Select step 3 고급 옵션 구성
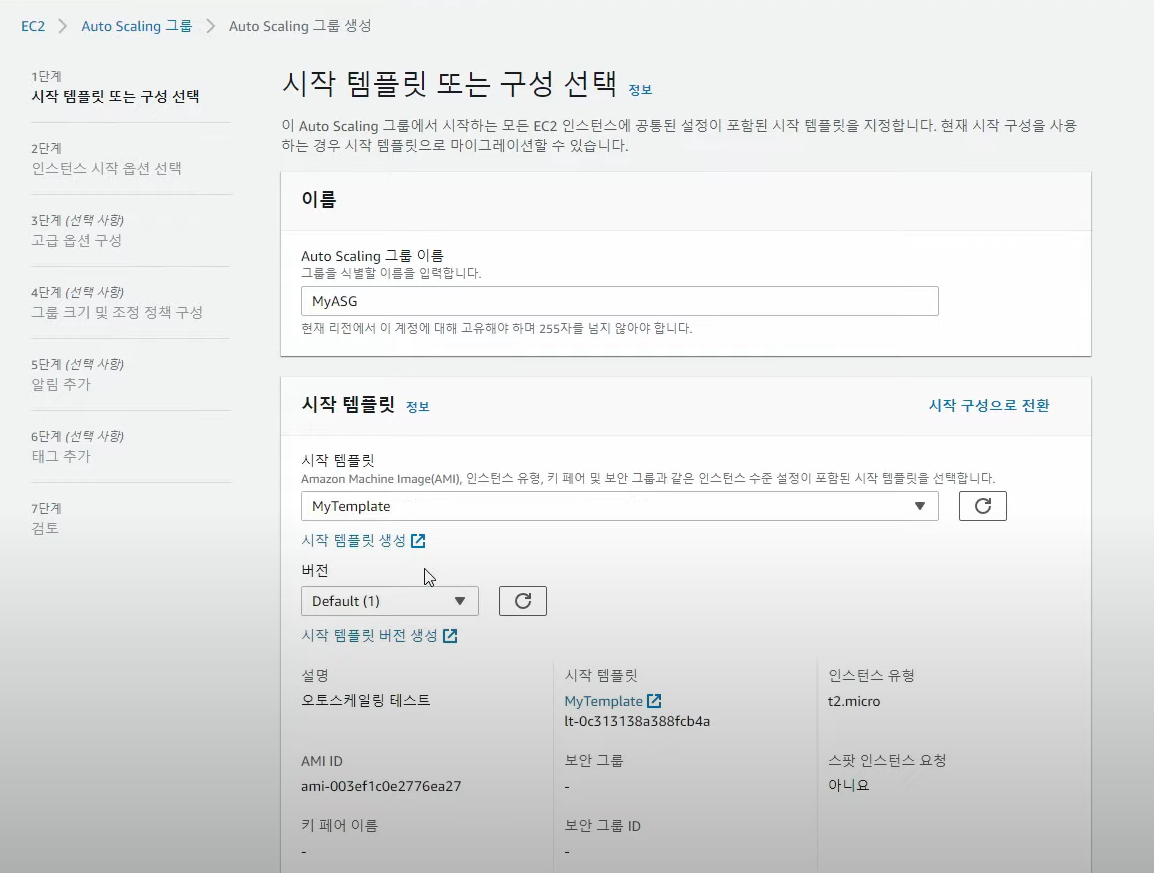Viewport: 1154px width, 873px height. (77, 241)
